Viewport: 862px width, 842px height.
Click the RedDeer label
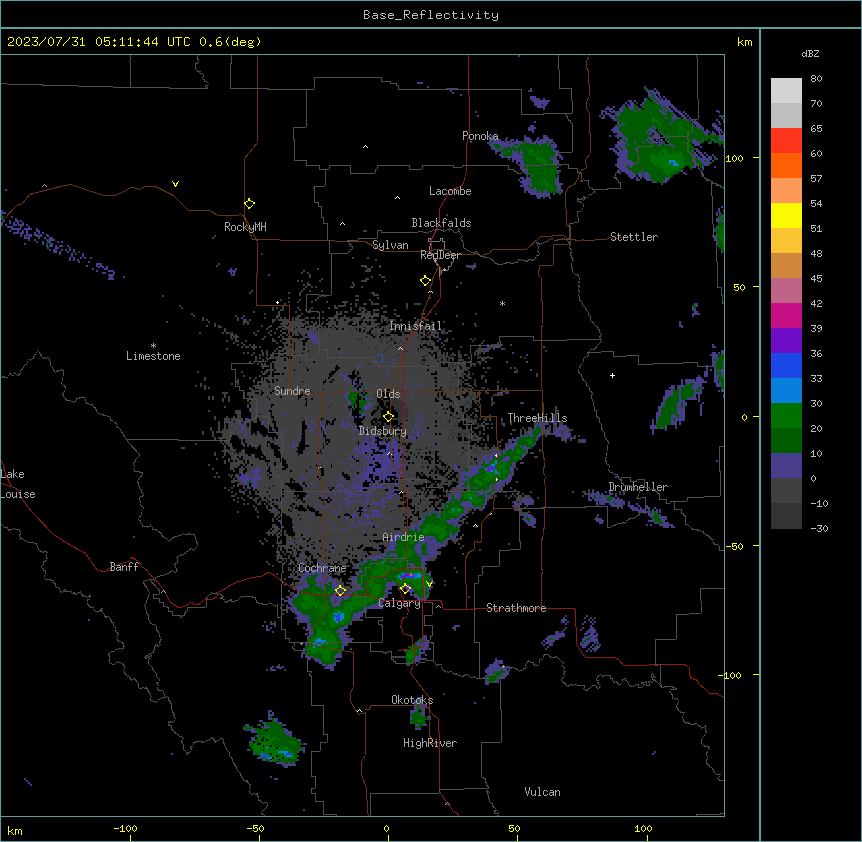coord(440,255)
